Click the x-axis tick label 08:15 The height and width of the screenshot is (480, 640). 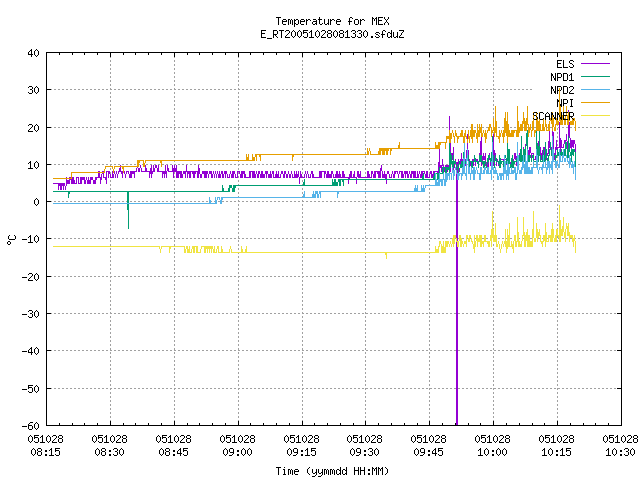point(46,452)
